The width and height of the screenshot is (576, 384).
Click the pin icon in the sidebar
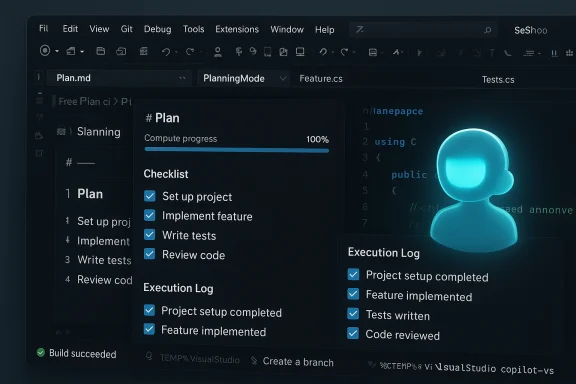[x=40, y=118]
